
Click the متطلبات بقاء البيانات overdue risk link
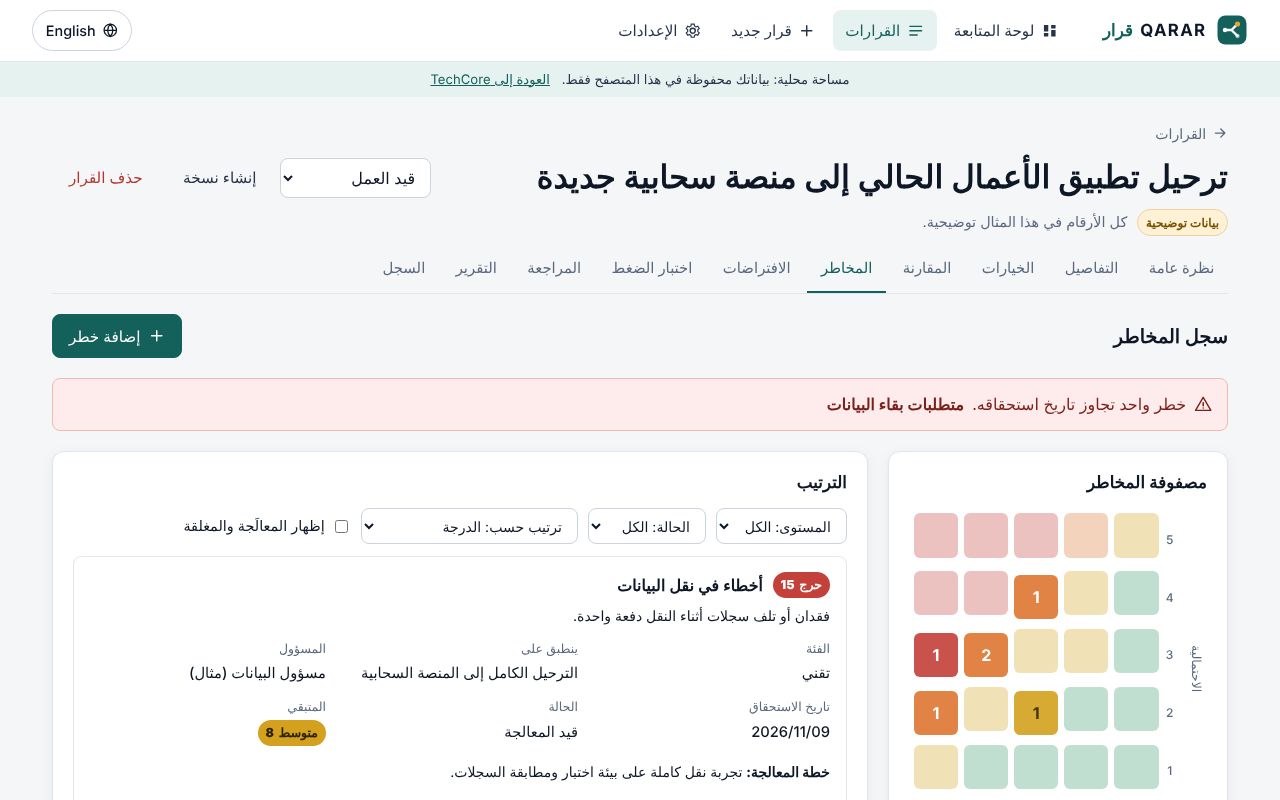pos(895,405)
